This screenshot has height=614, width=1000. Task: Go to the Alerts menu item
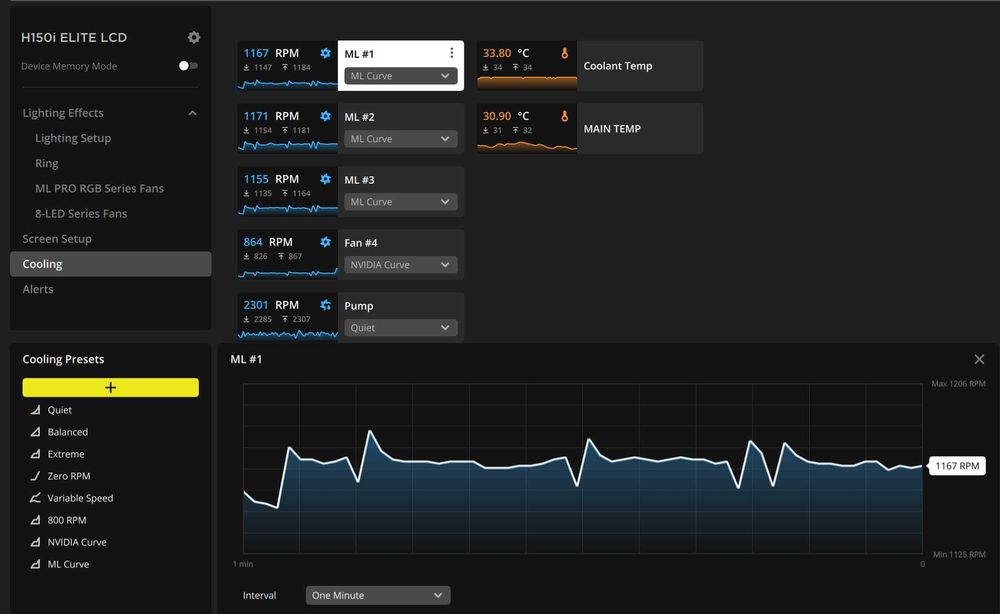38,289
